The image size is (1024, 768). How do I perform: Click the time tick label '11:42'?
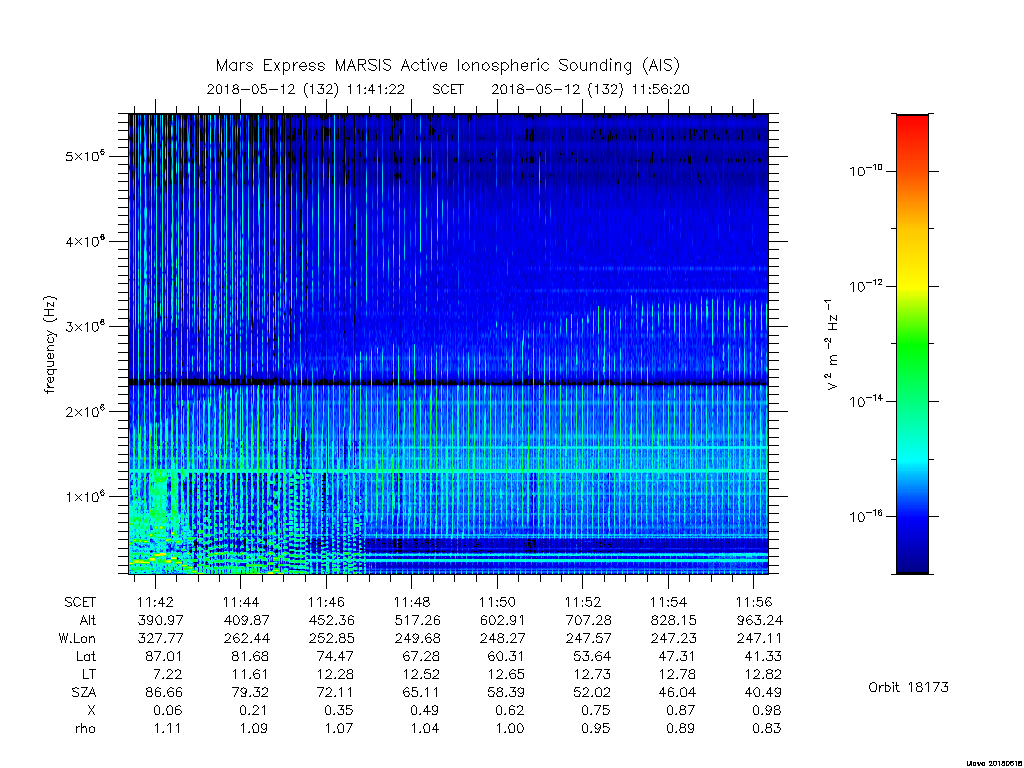[155, 602]
